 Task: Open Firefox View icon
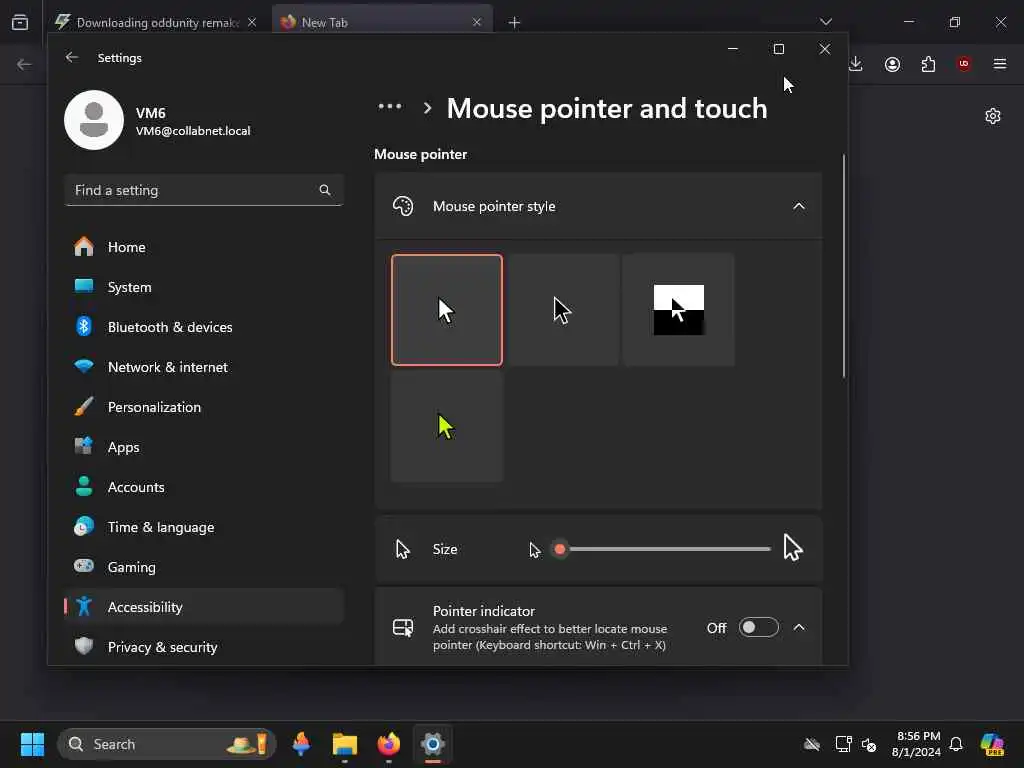(20, 22)
